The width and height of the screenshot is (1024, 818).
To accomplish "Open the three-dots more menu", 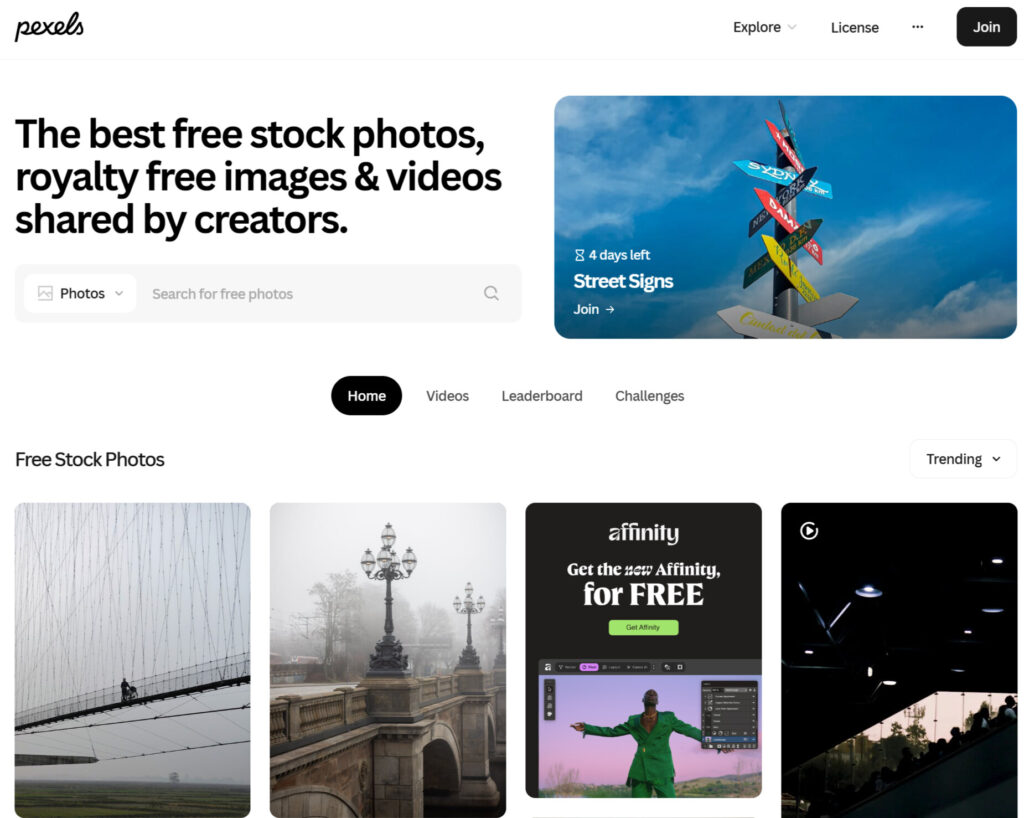I will pyautogui.click(x=918, y=27).
